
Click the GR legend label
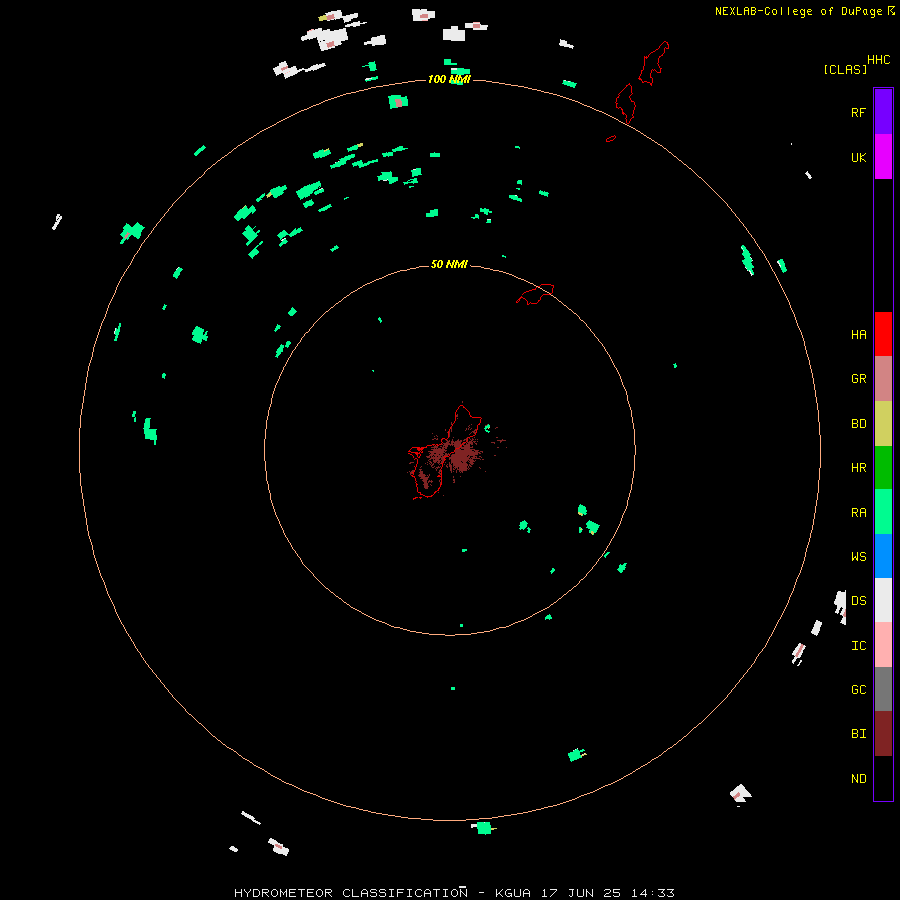858,379
